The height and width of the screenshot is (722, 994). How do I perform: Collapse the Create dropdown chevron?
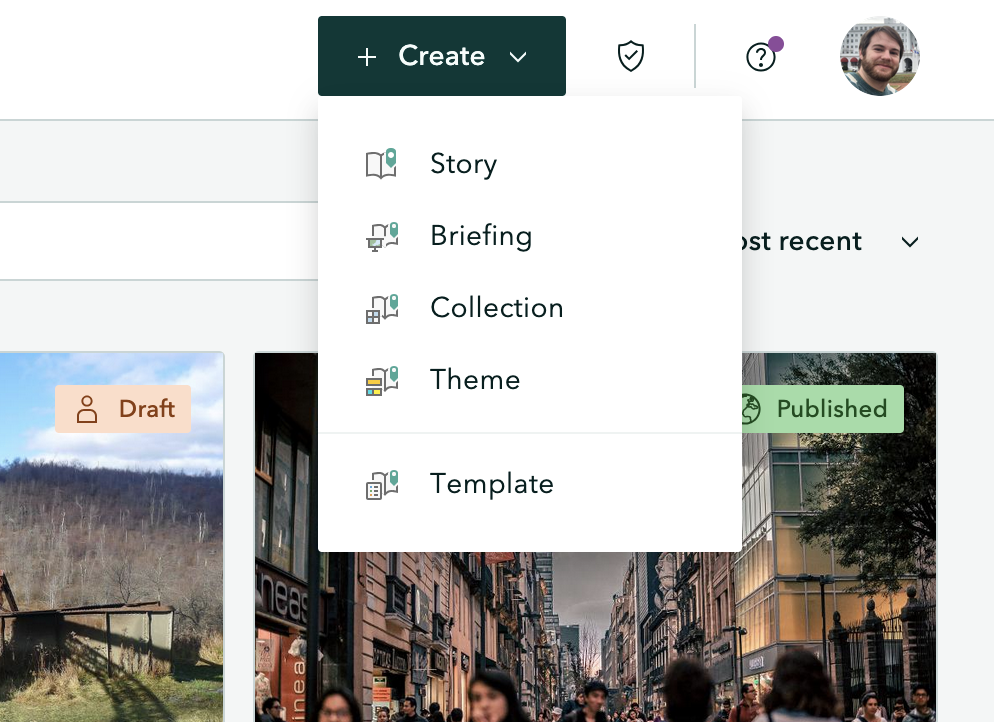pos(518,57)
